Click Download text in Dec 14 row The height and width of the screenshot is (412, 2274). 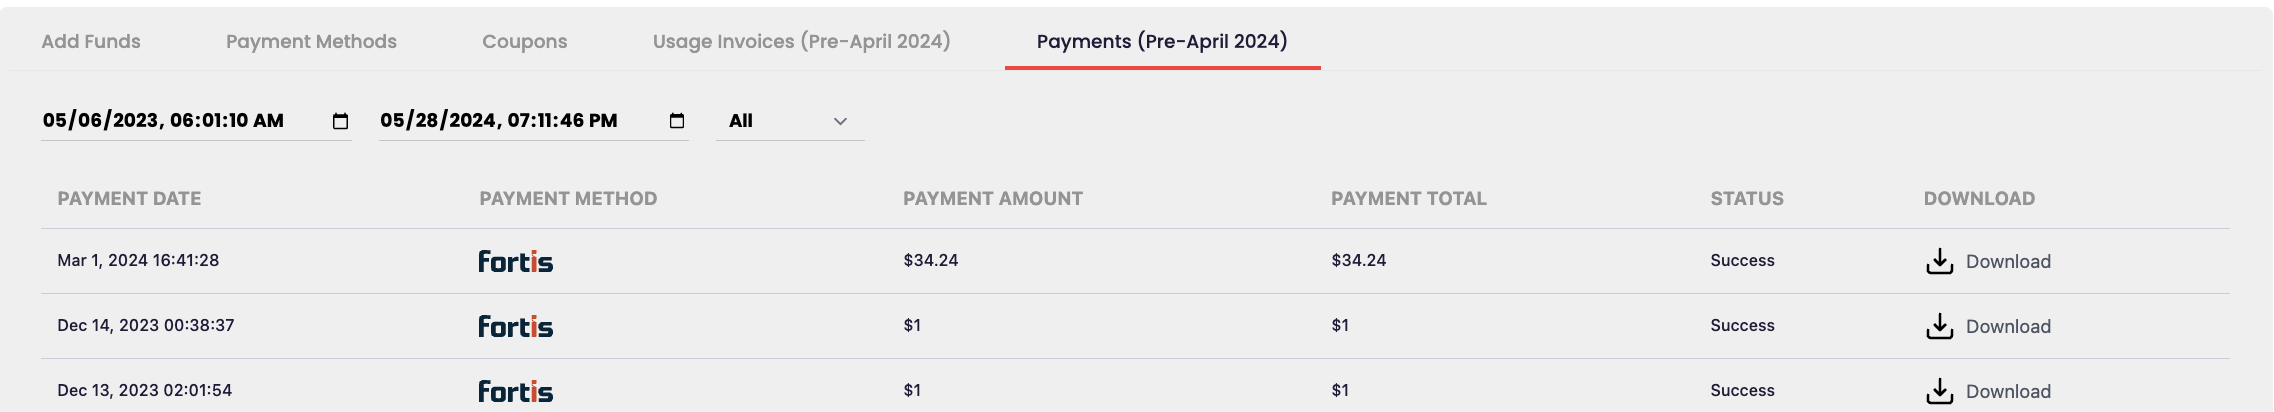(x=2008, y=327)
